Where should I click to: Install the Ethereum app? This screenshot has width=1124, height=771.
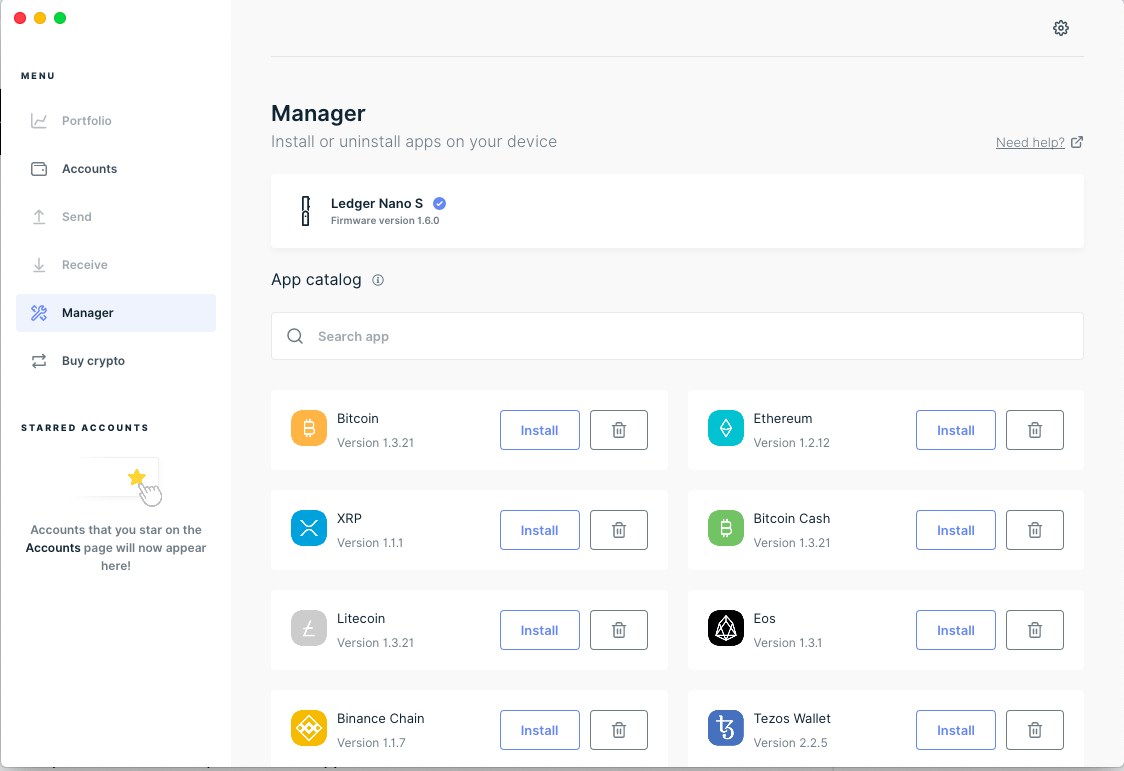[955, 430]
